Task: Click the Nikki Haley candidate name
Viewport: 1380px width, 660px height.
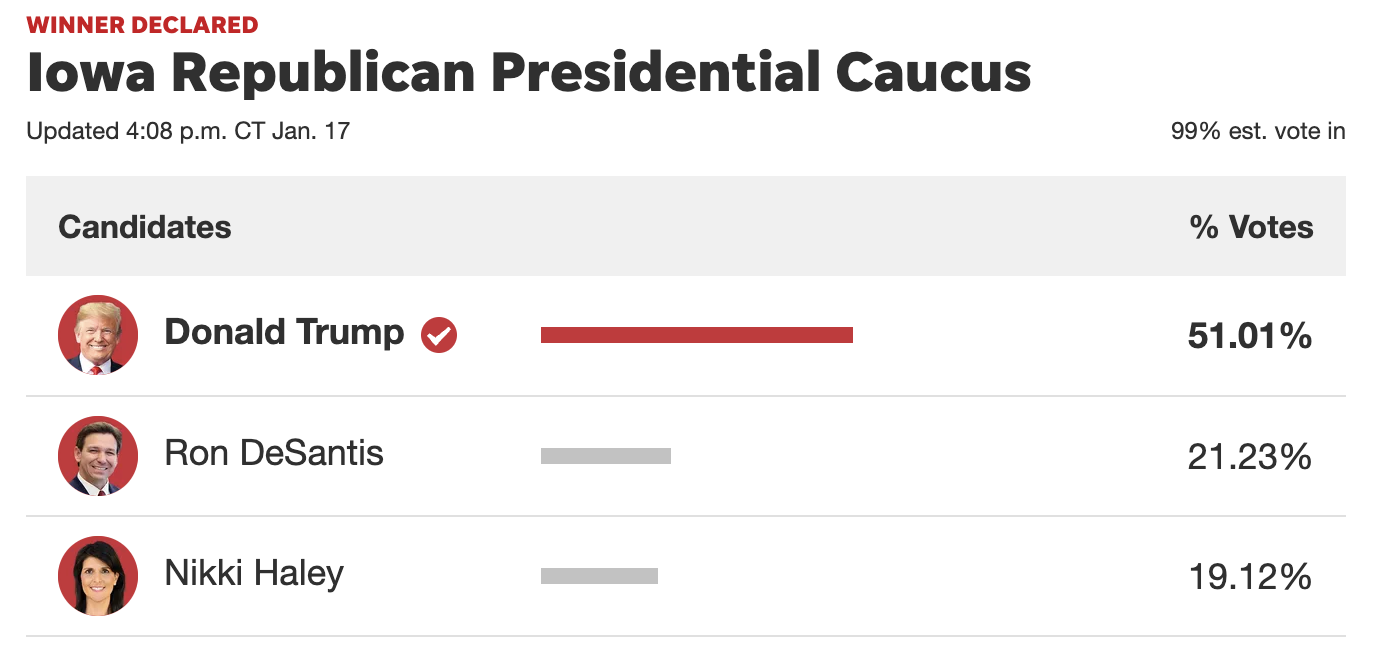Action: (x=254, y=574)
